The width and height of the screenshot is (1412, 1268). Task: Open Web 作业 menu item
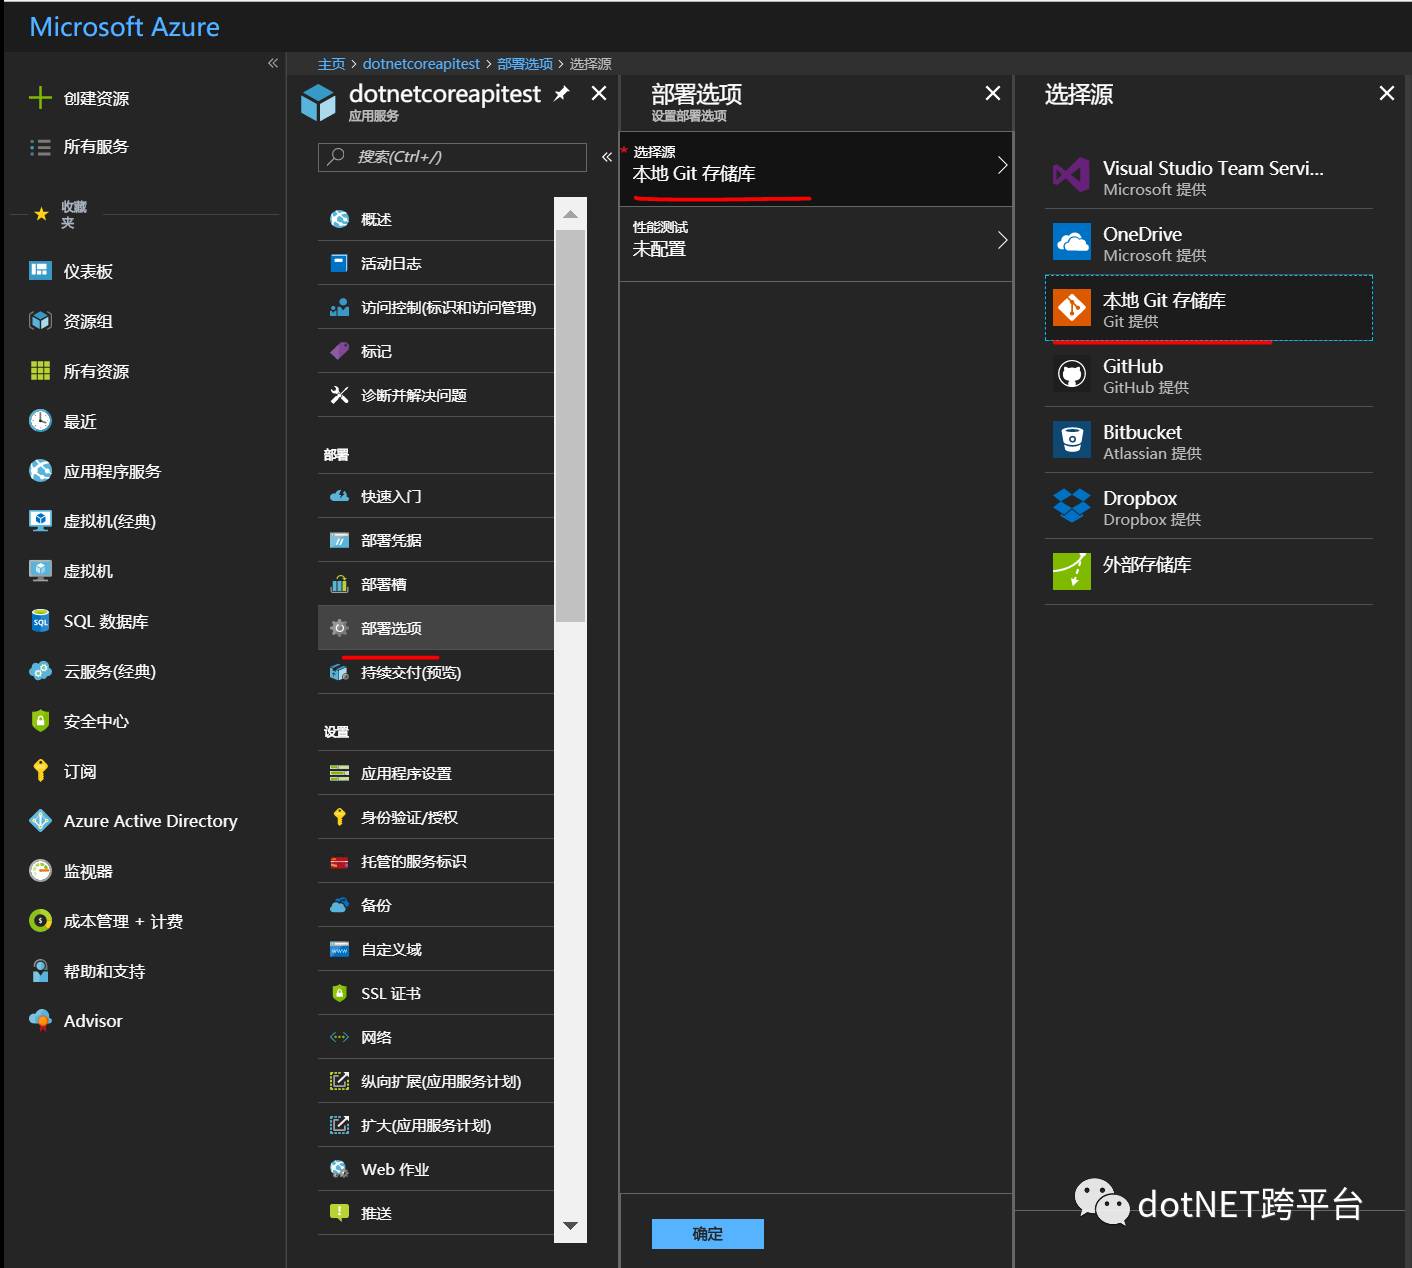click(436, 1169)
